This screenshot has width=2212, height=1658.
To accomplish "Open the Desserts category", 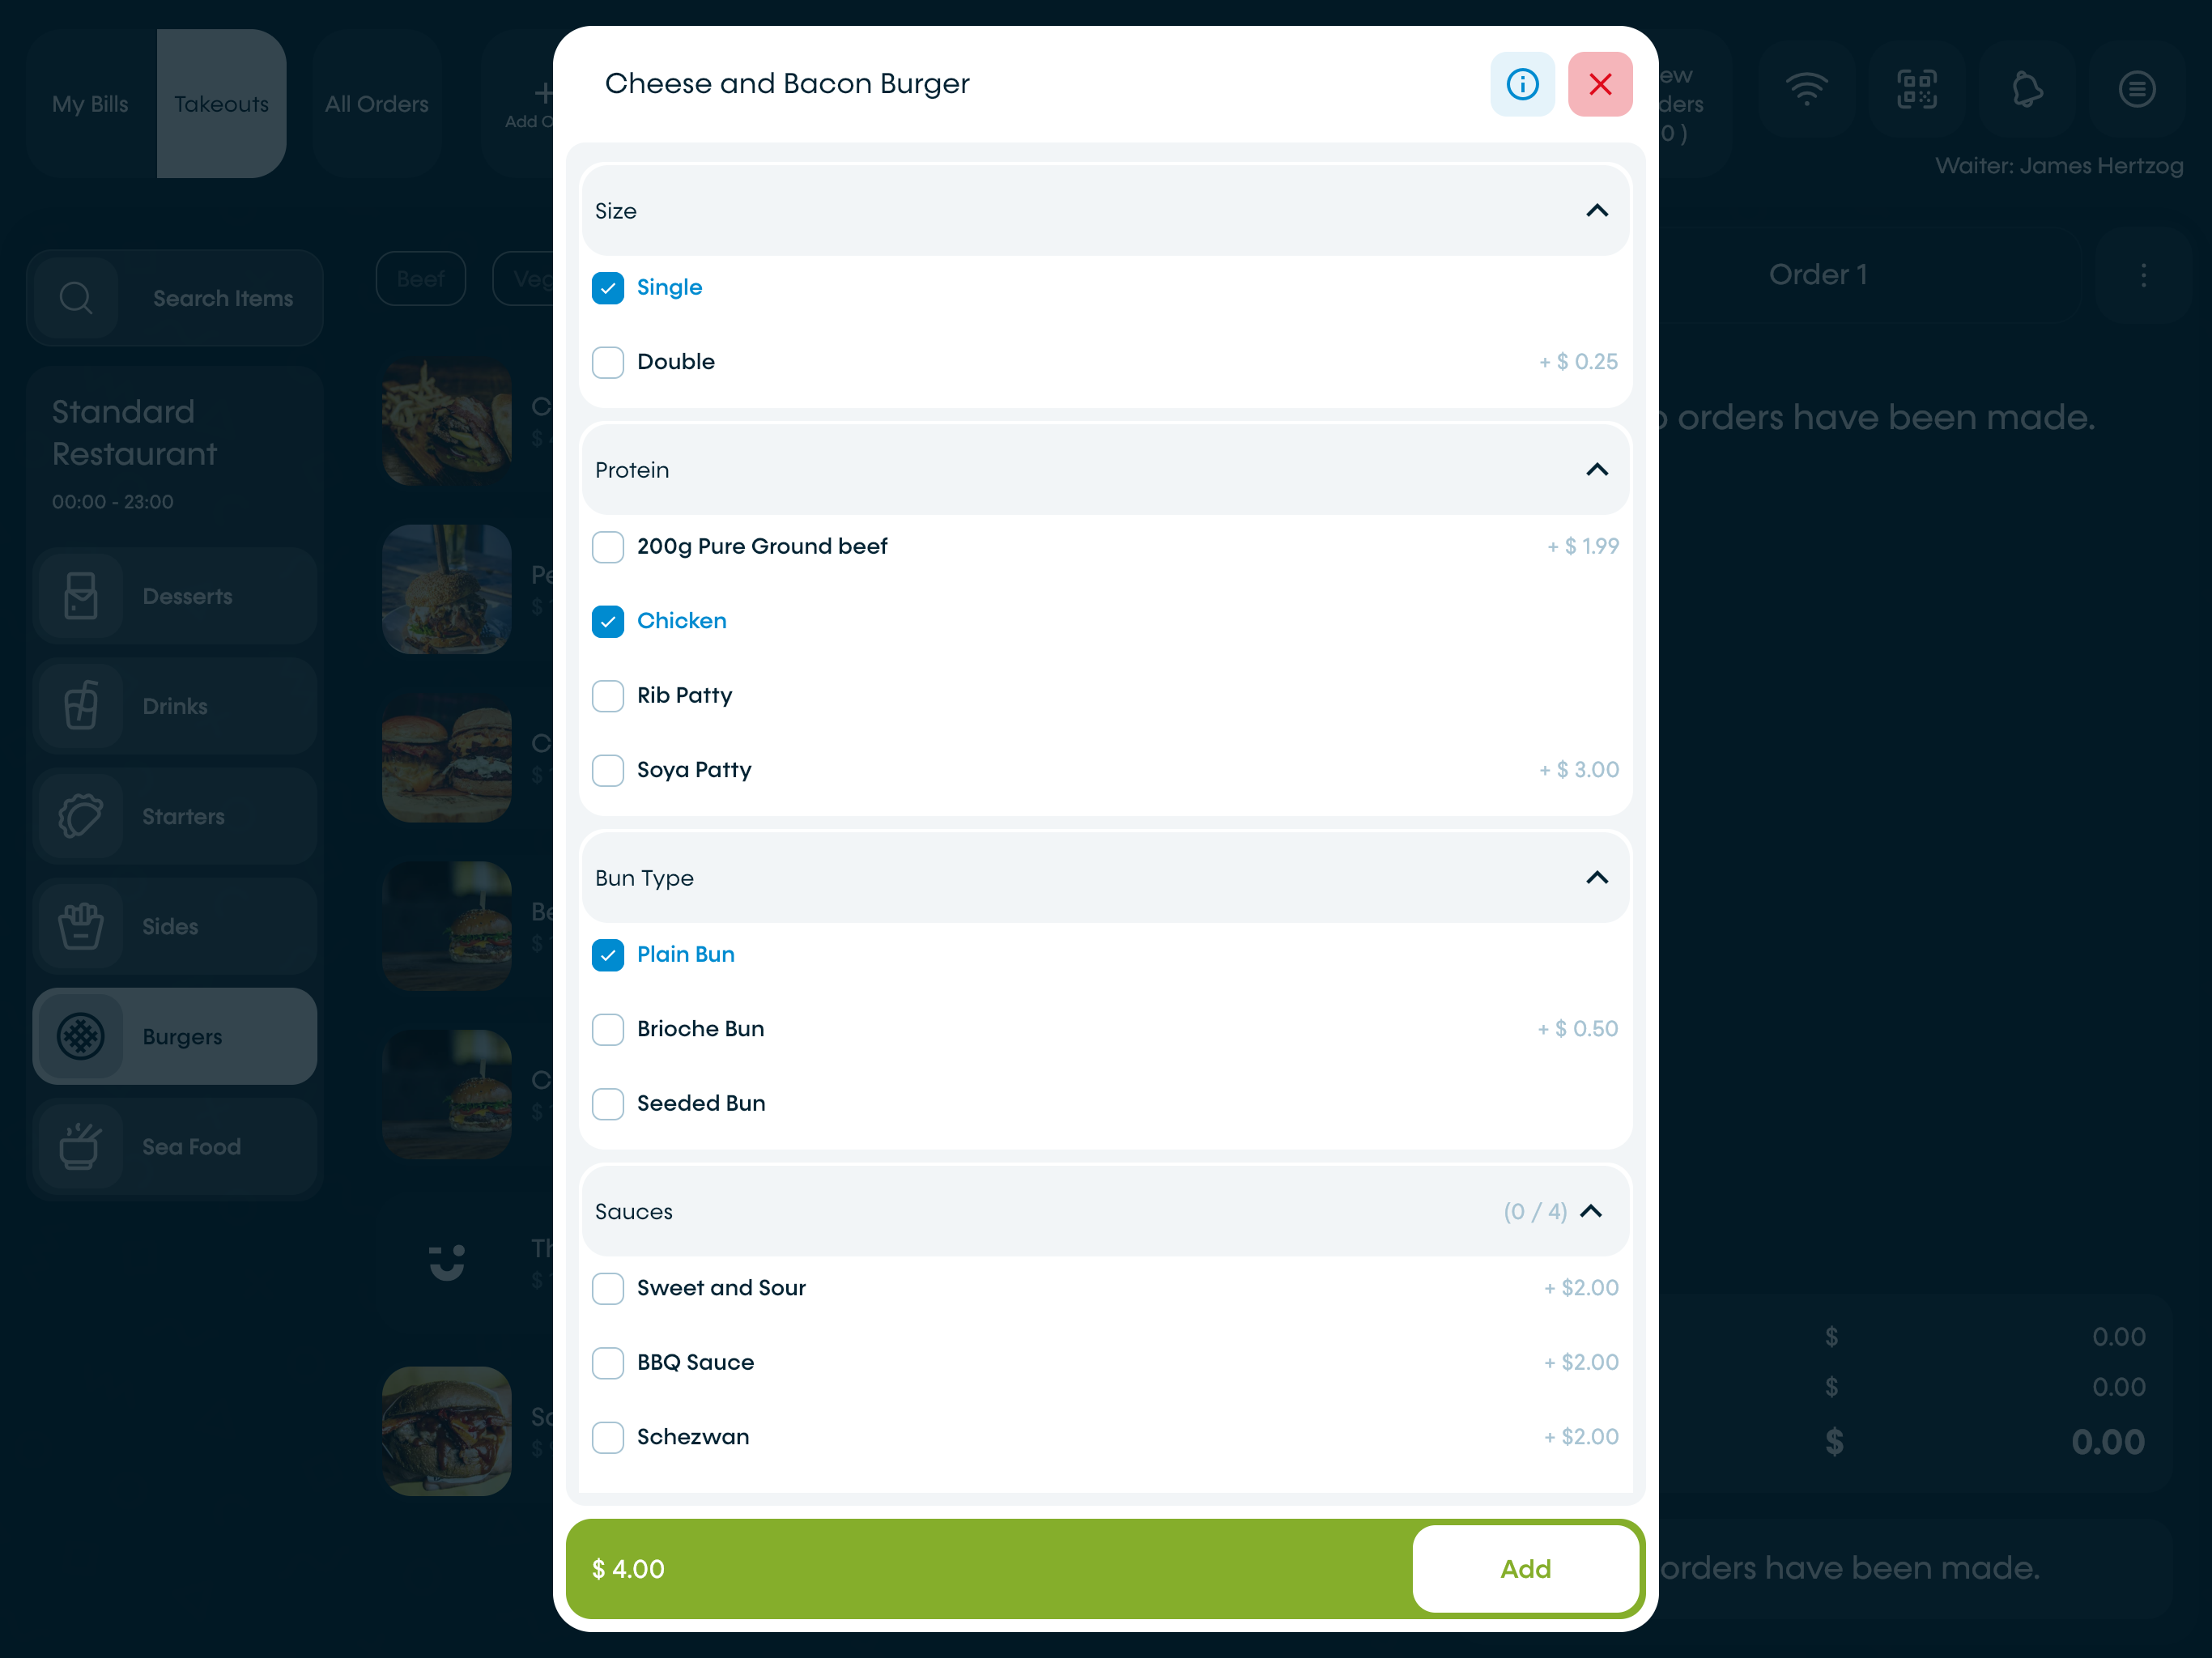I will tap(175, 596).
